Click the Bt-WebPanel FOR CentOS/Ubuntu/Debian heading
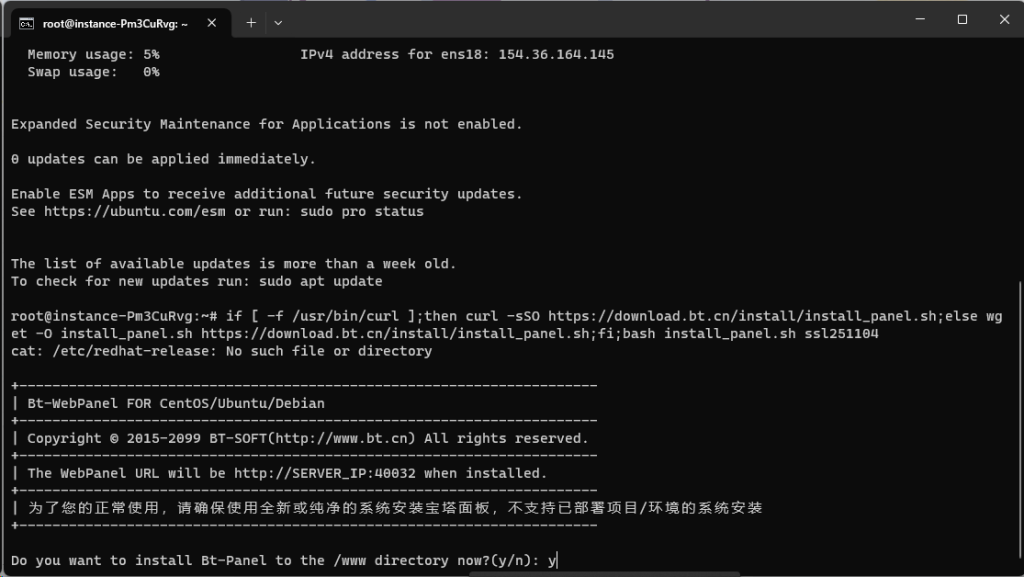This screenshot has width=1024, height=577. 176,403
